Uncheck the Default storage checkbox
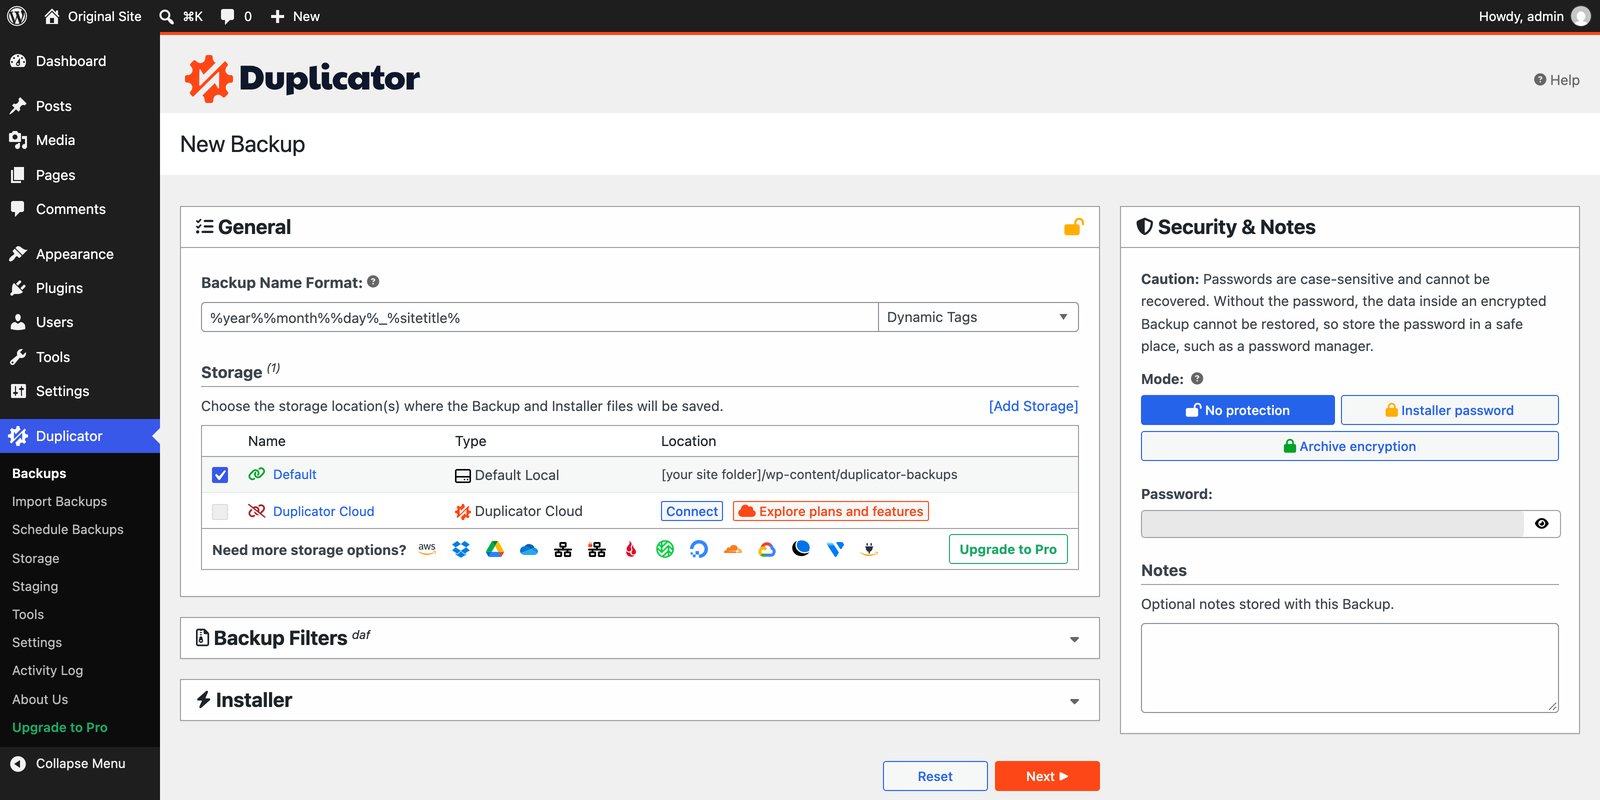 point(220,475)
